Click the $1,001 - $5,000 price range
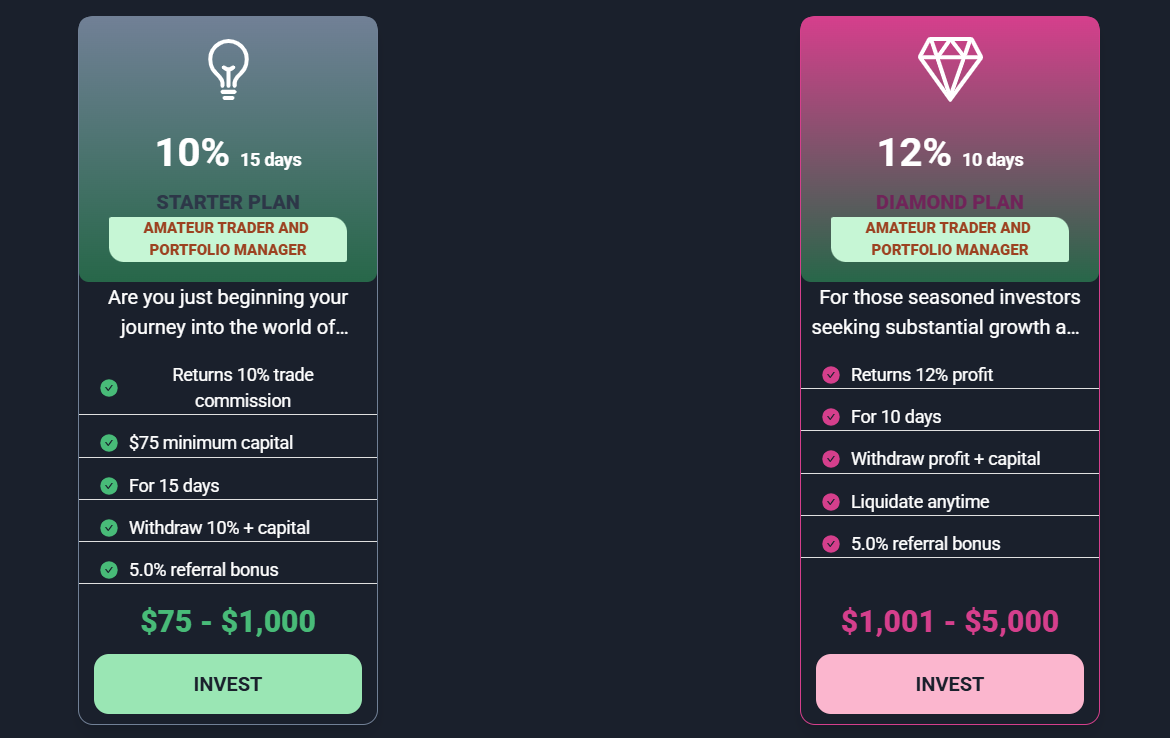Image resolution: width=1170 pixels, height=738 pixels. click(950, 621)
